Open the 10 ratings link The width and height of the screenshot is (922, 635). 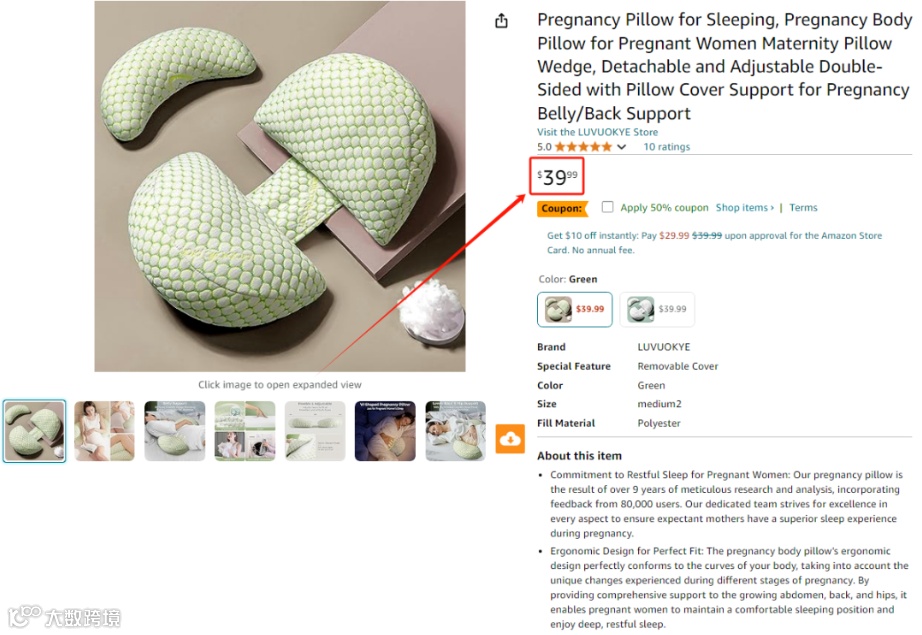click(x=666, y=147)
